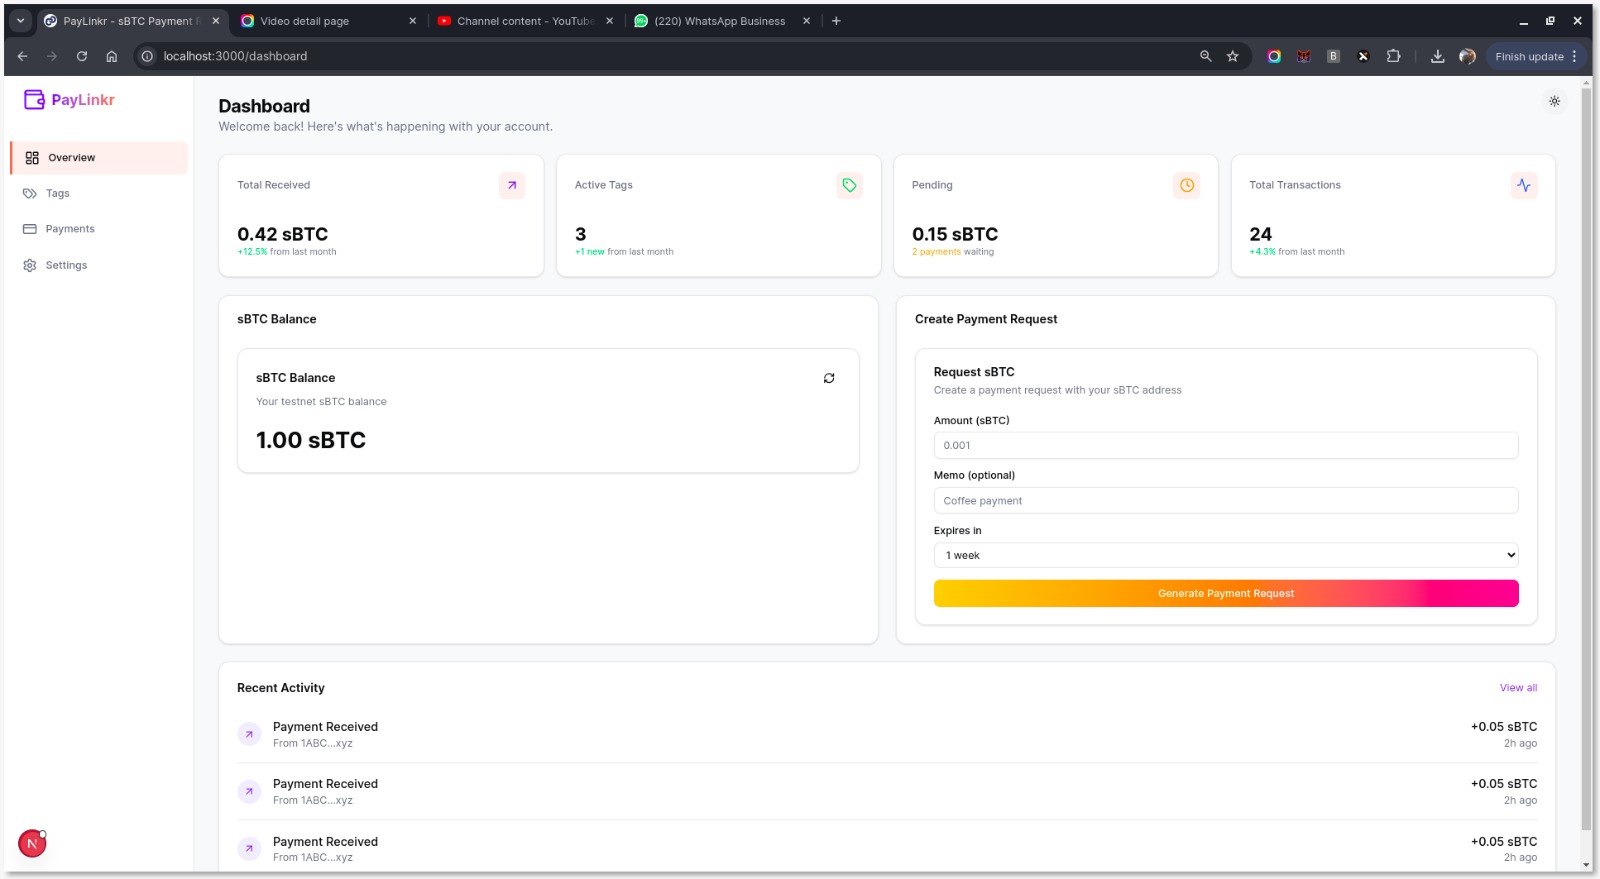Switch to Channel content - YouTube tab
Viewport: 1600px width, 879px height.
point(525,21)
